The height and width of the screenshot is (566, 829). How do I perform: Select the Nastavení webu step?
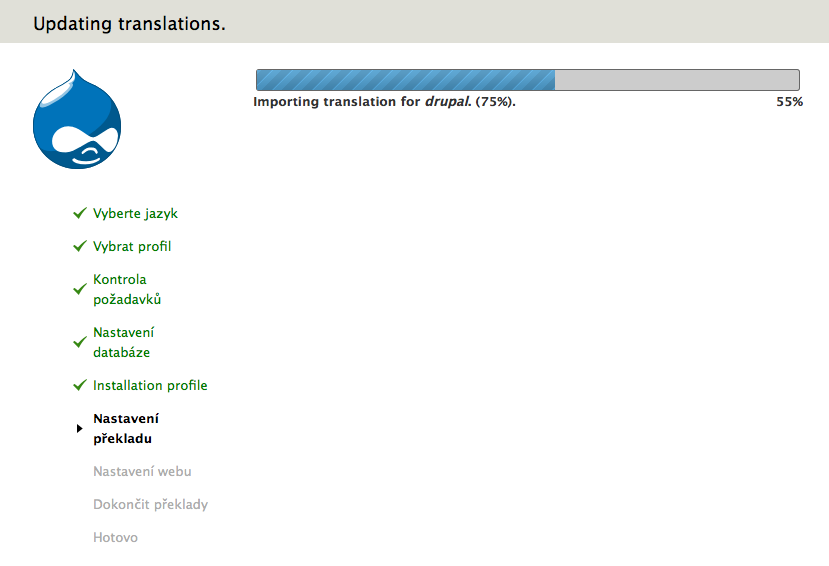click(x=142, y=471)
